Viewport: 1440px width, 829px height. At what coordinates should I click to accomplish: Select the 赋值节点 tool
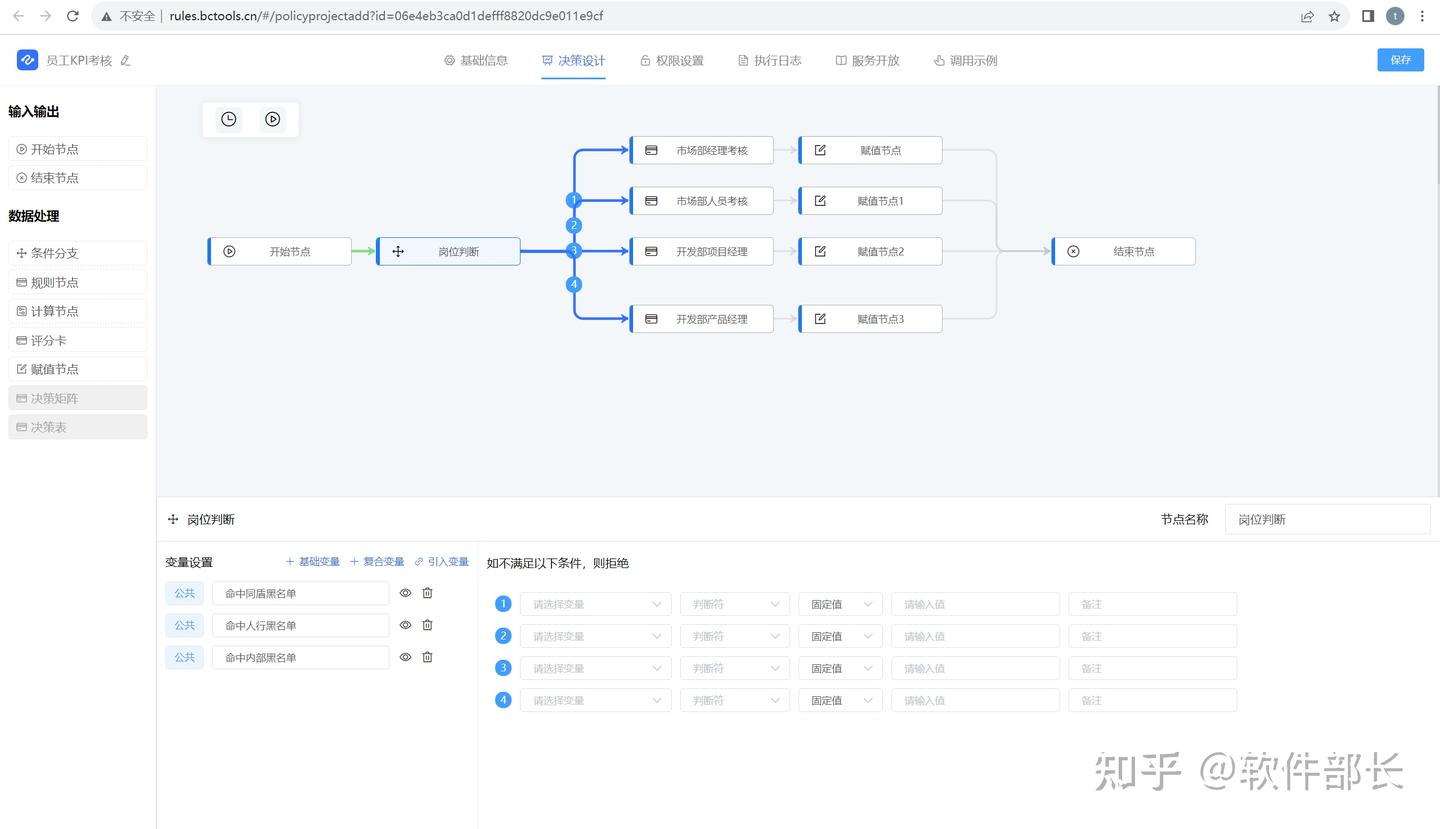click(x=77, y=368)
